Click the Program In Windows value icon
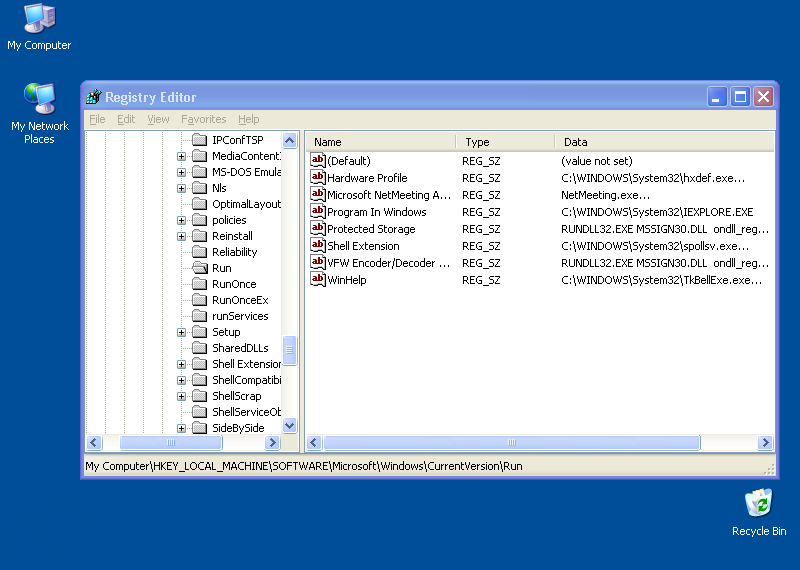This screenshot has height=570, width=800. (x=318, y=212)
